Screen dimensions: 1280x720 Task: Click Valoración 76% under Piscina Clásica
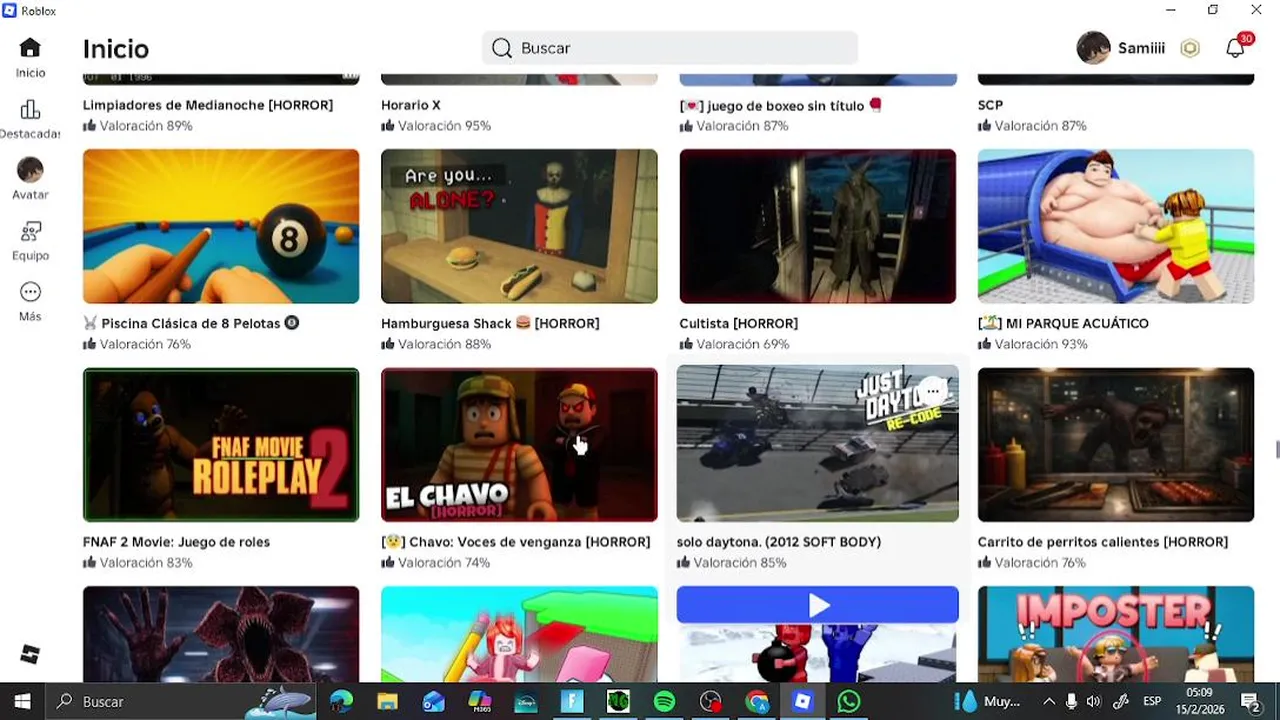pyautogui.click(x=137, y=344)
